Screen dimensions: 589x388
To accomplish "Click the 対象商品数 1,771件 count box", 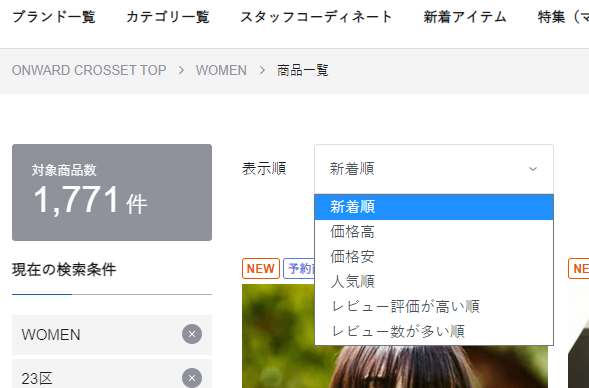I will tap(112, 192).
